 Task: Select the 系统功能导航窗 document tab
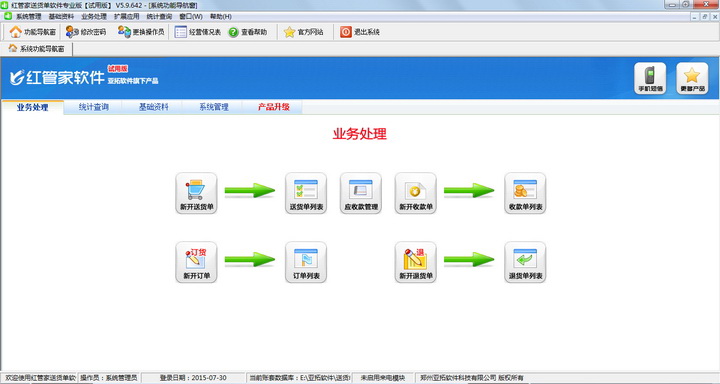coord(37,49)
